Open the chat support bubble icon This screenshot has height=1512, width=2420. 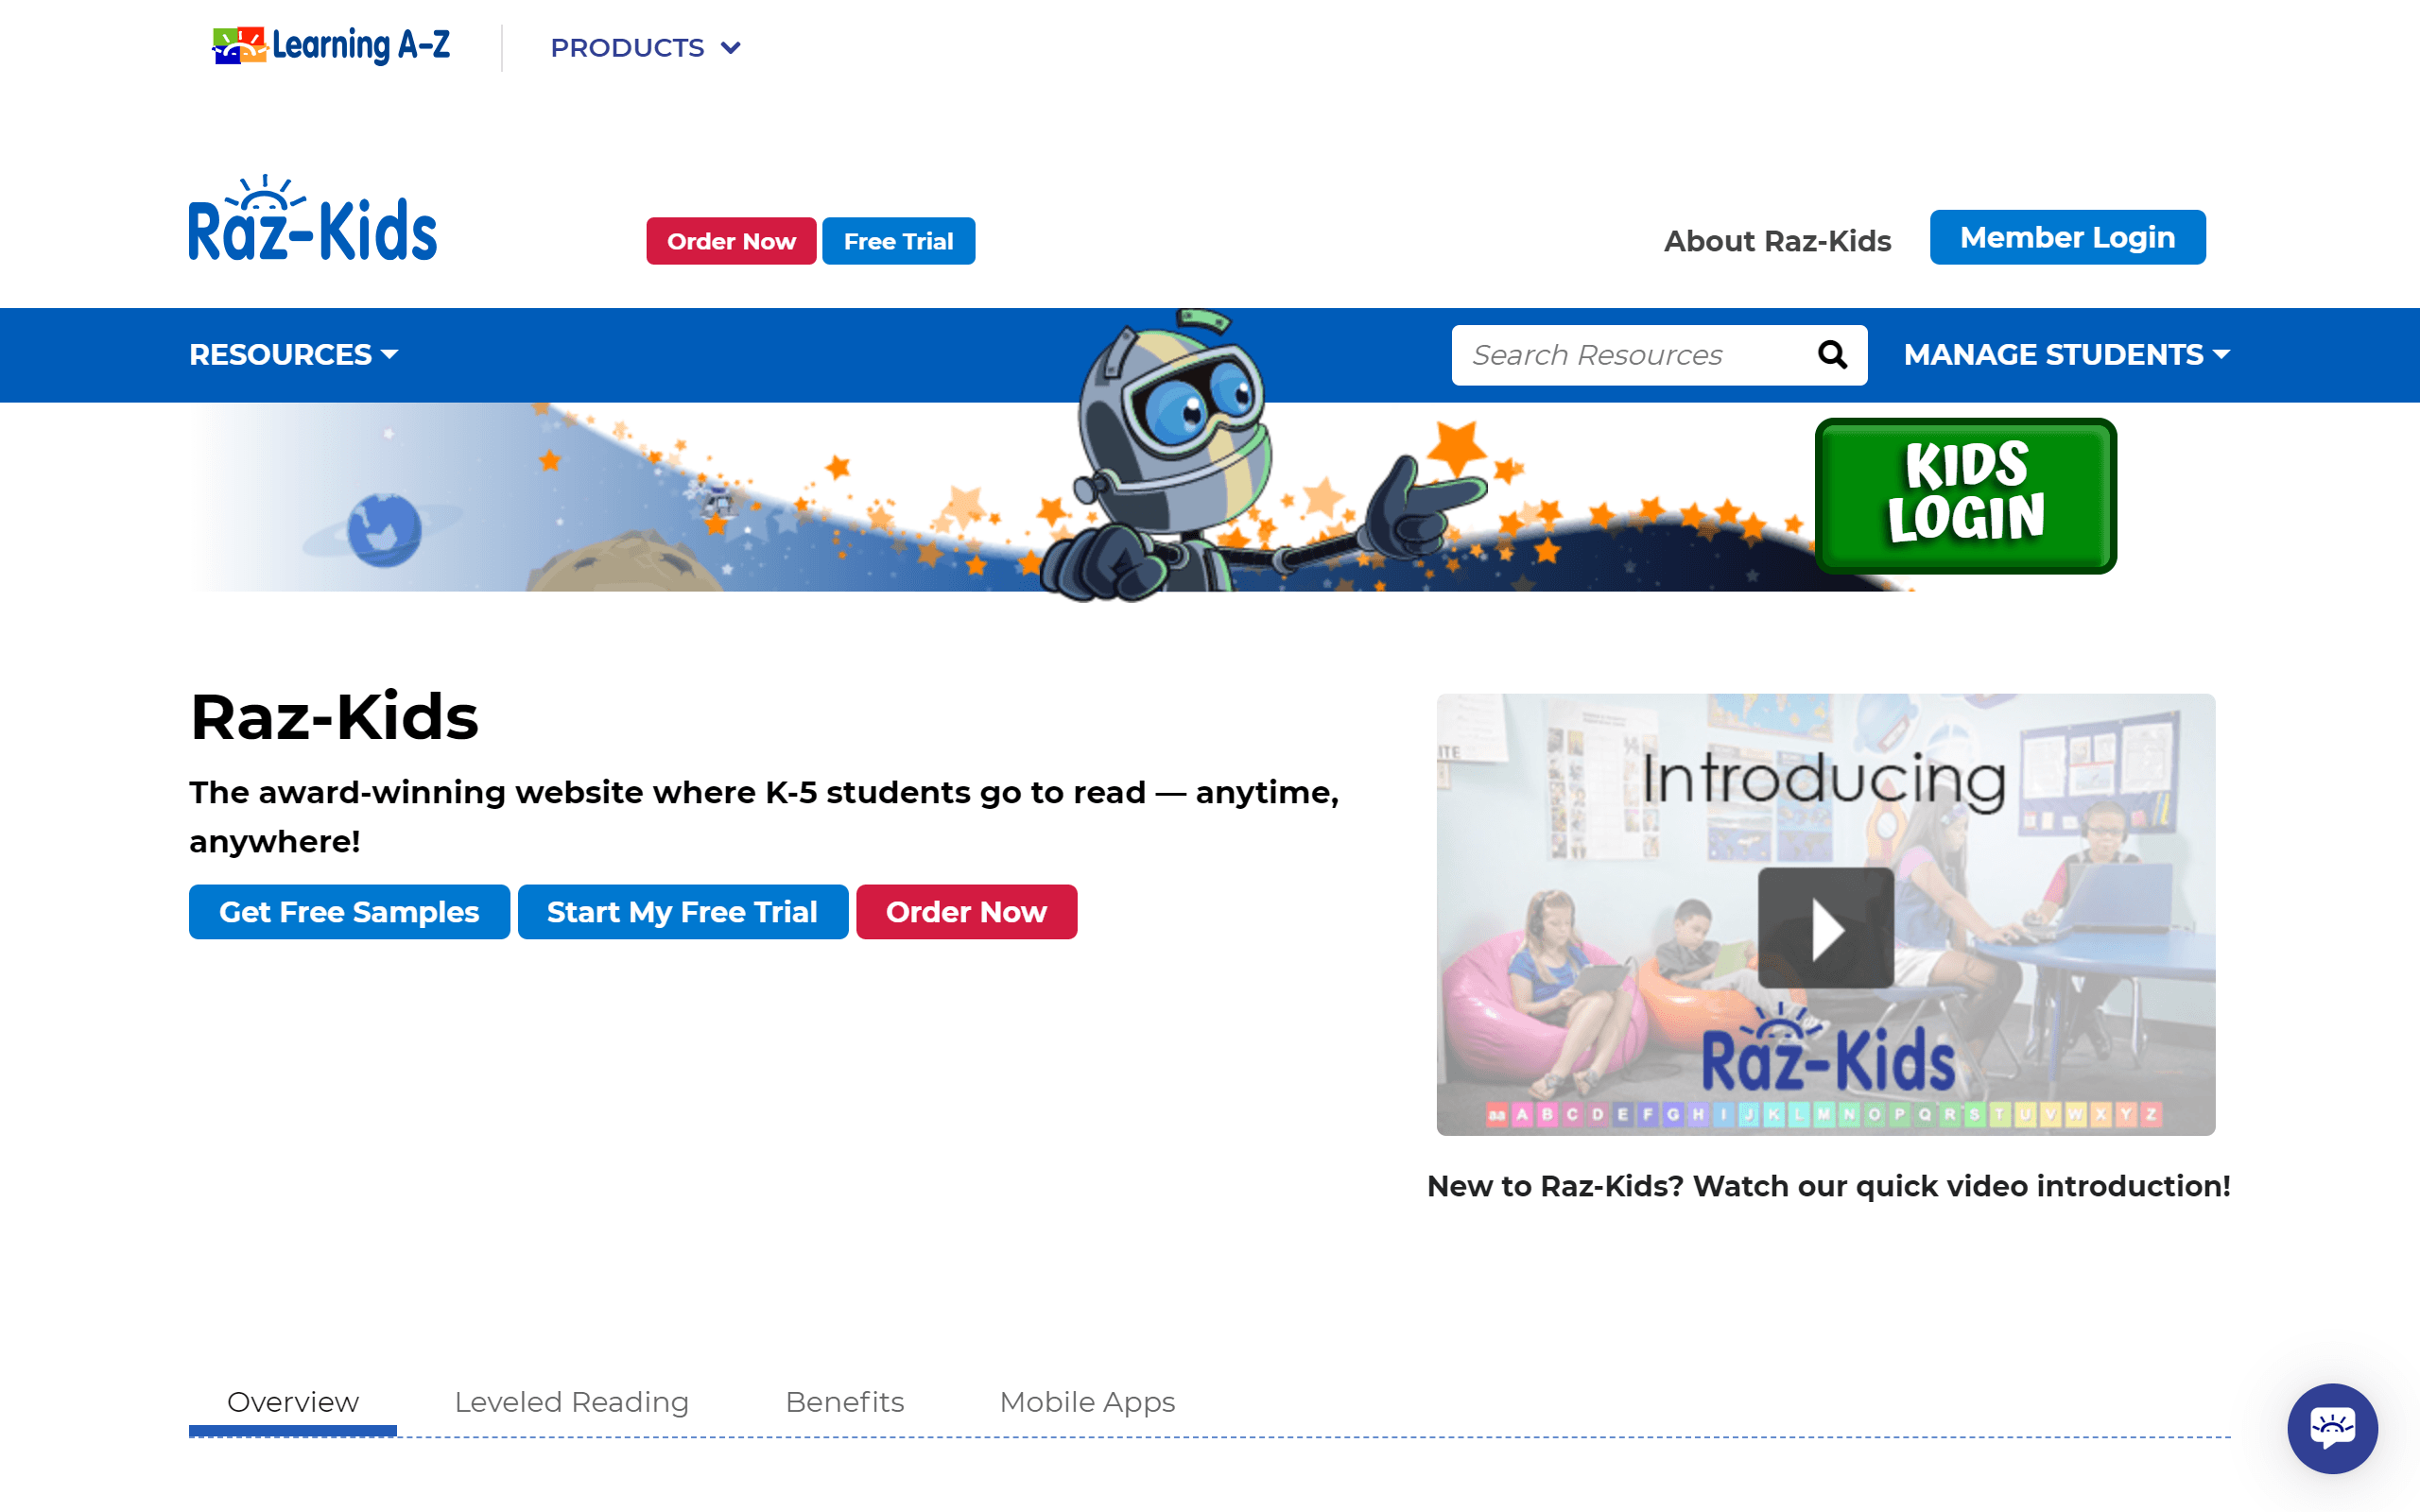(2332, 1428)
